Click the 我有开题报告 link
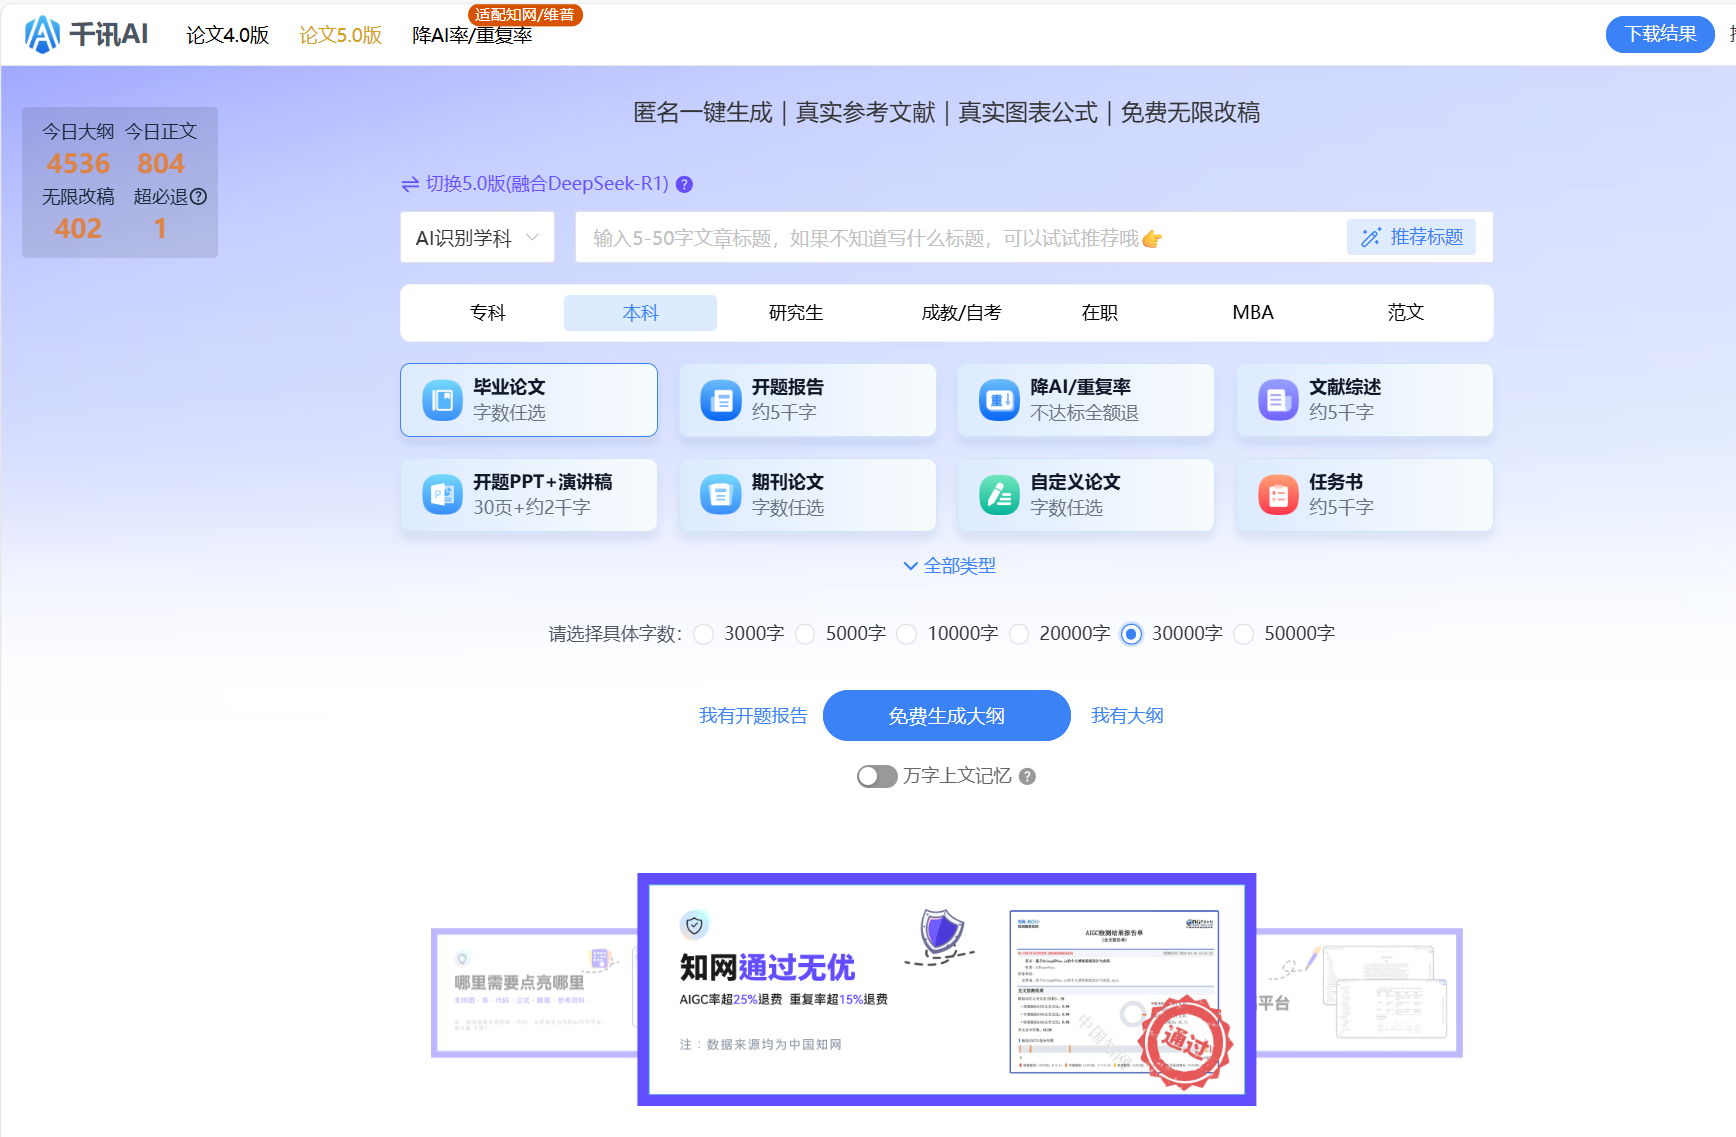Image resolution: width=1736 pixels, height=1137 pixels. 753,716
